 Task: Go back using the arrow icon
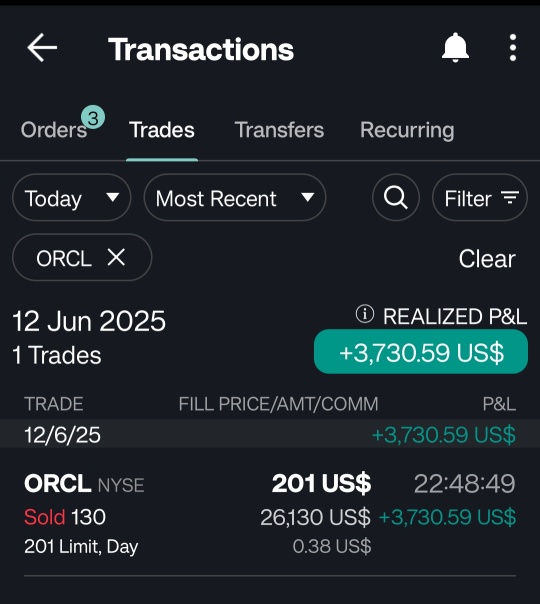click(42, 48)
